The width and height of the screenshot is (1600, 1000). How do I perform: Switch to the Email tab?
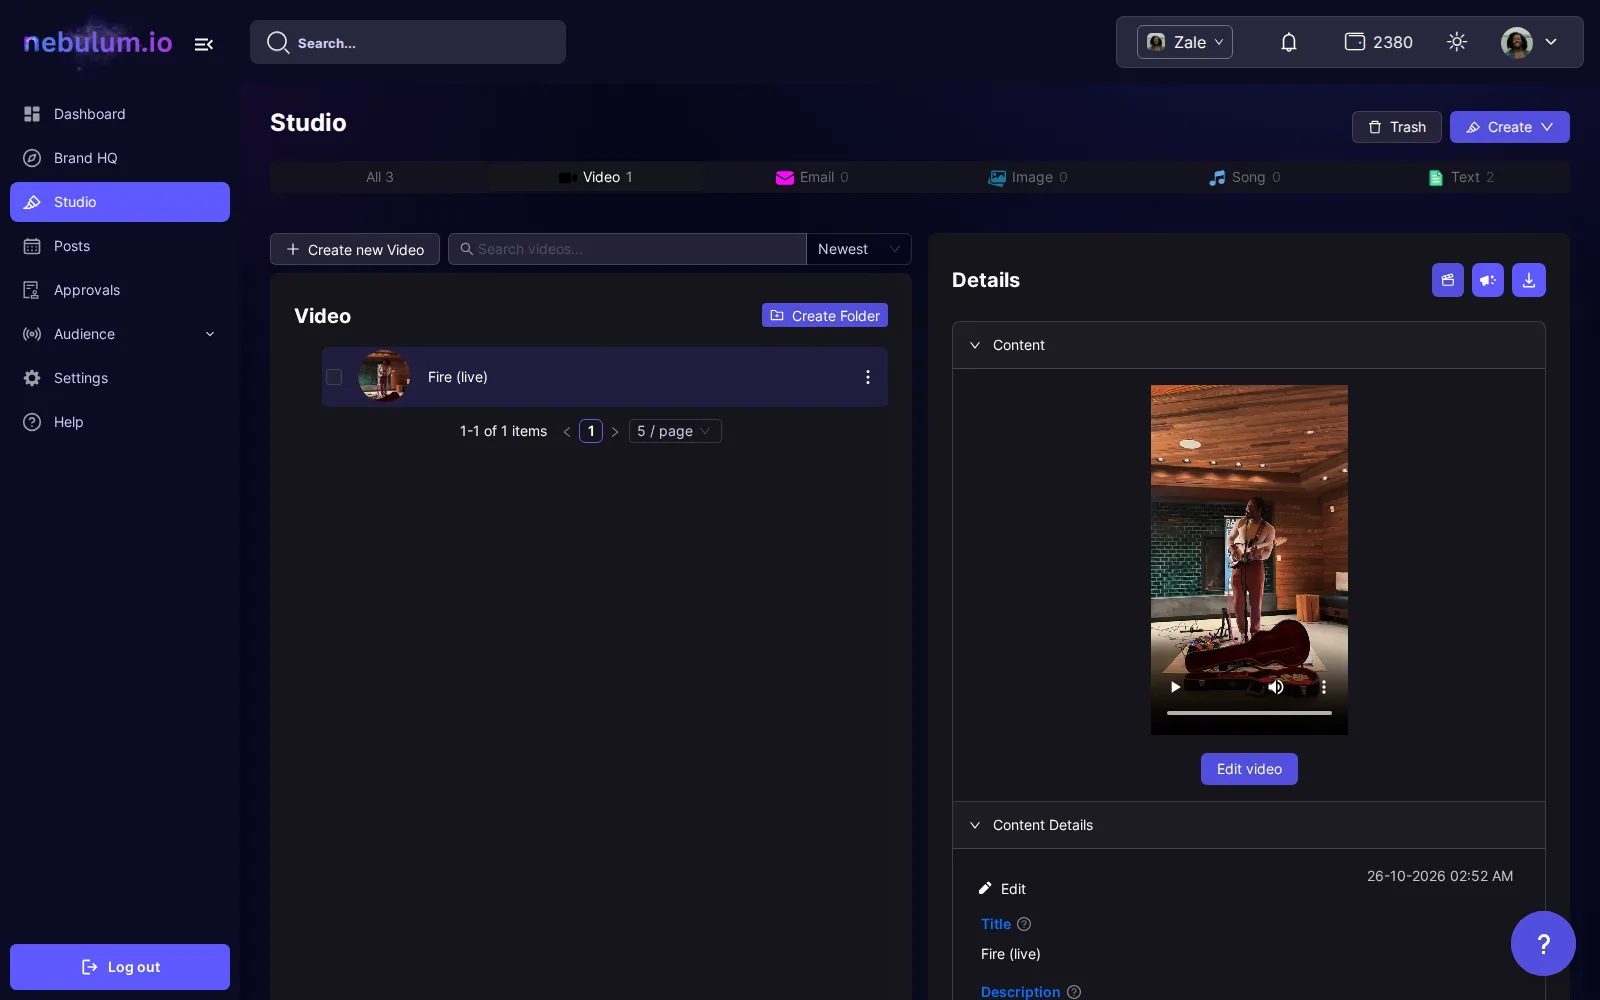812,177
